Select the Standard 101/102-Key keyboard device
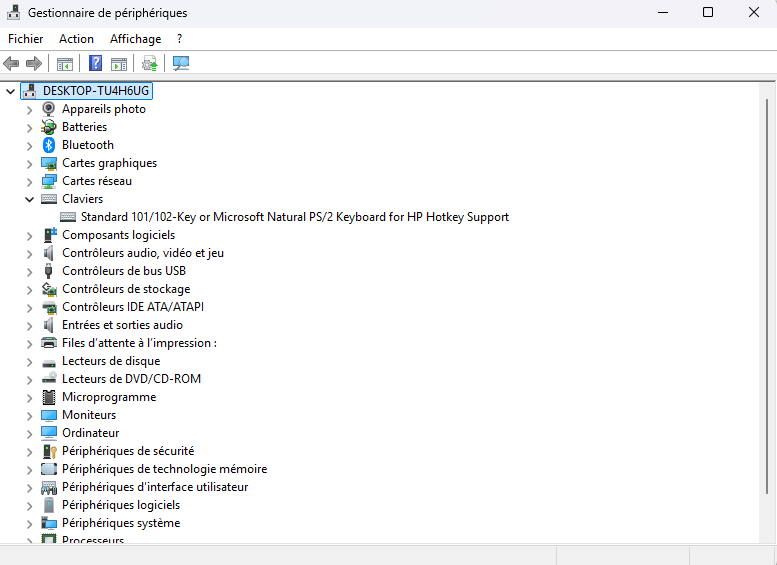The width and height of the screenshot is (777, 565). (294, 217)
